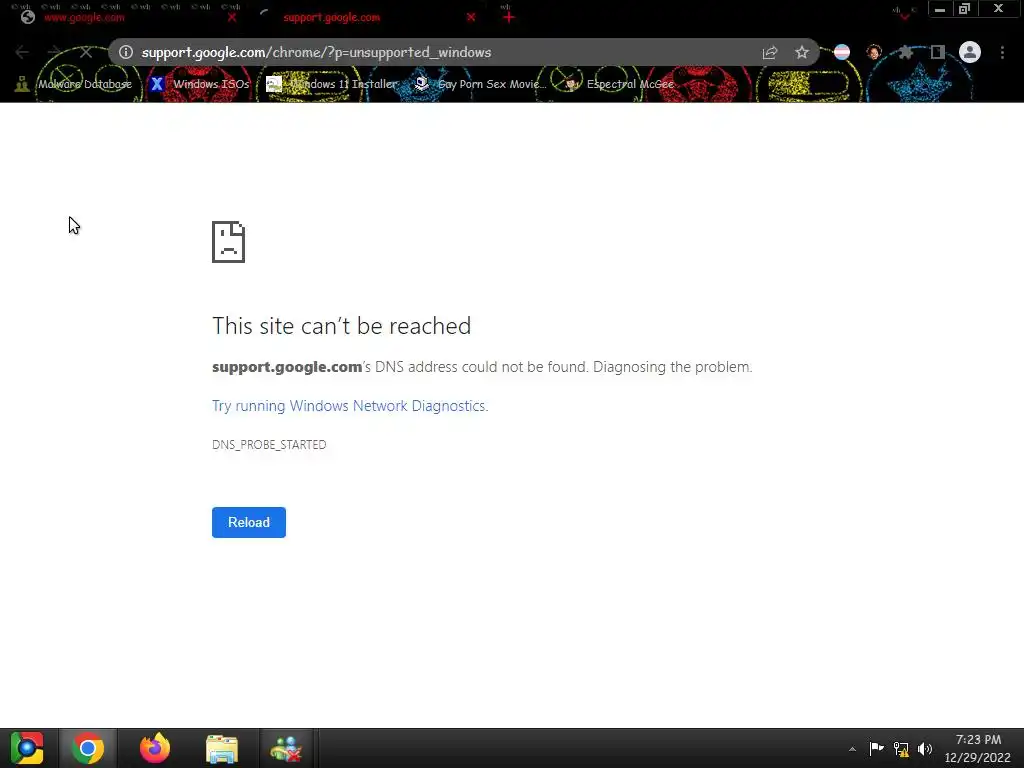Open Chrome three-dot menu
The height and width of the screenshot is (768, 1024).
click(x=1002, y=52)
